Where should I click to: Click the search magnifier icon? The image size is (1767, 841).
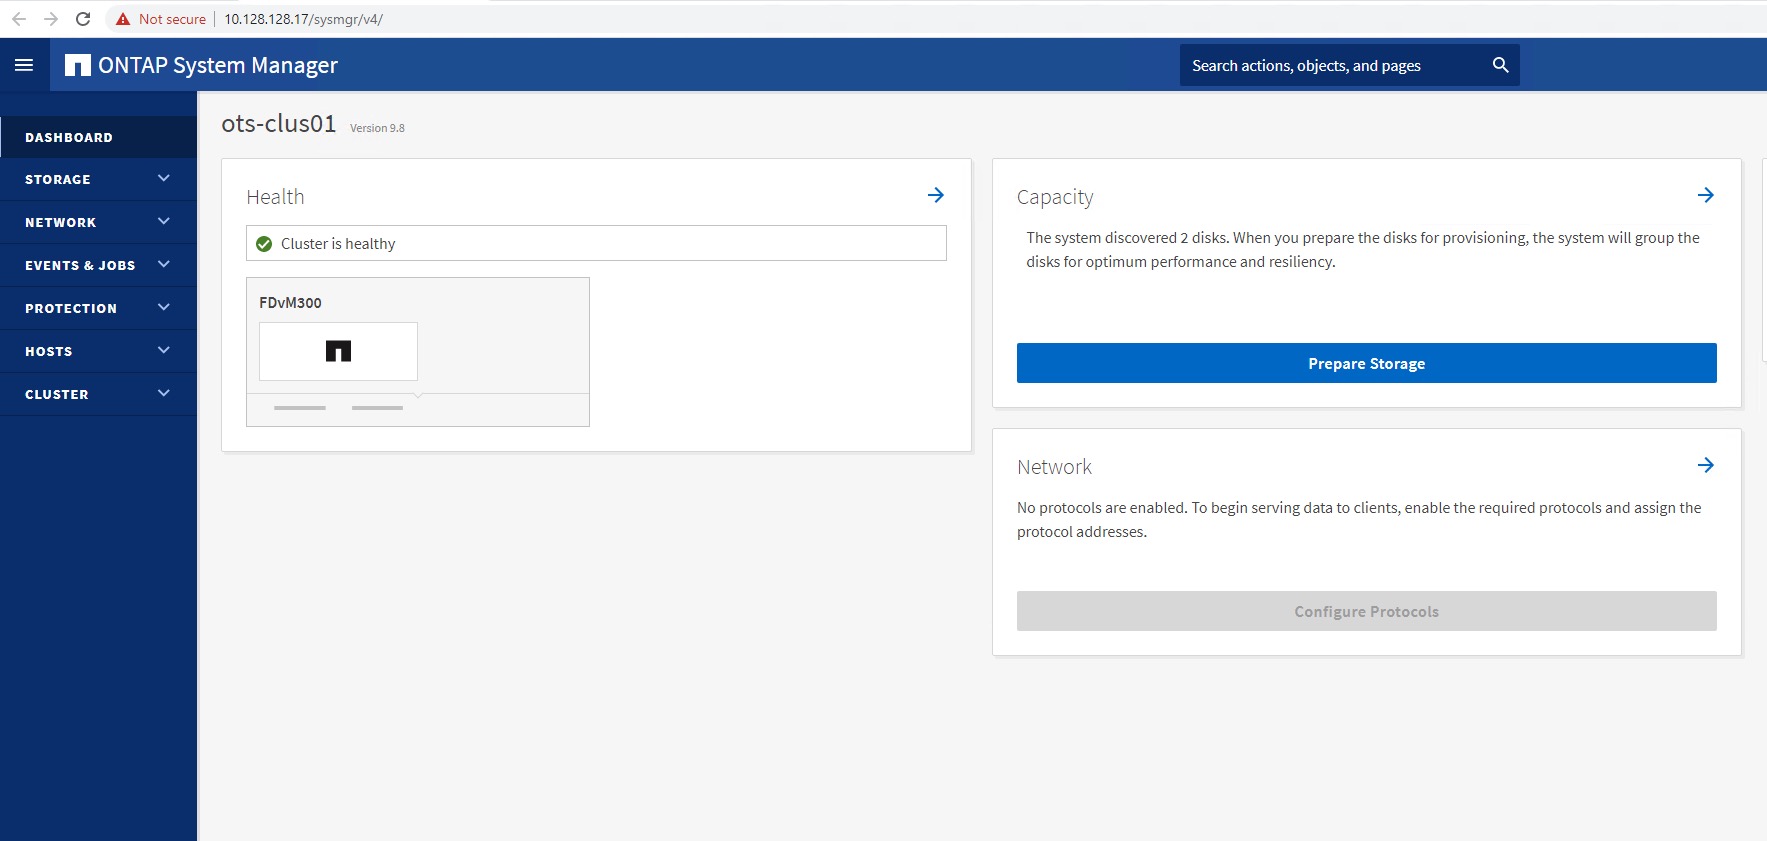[x=1500, y=65]
